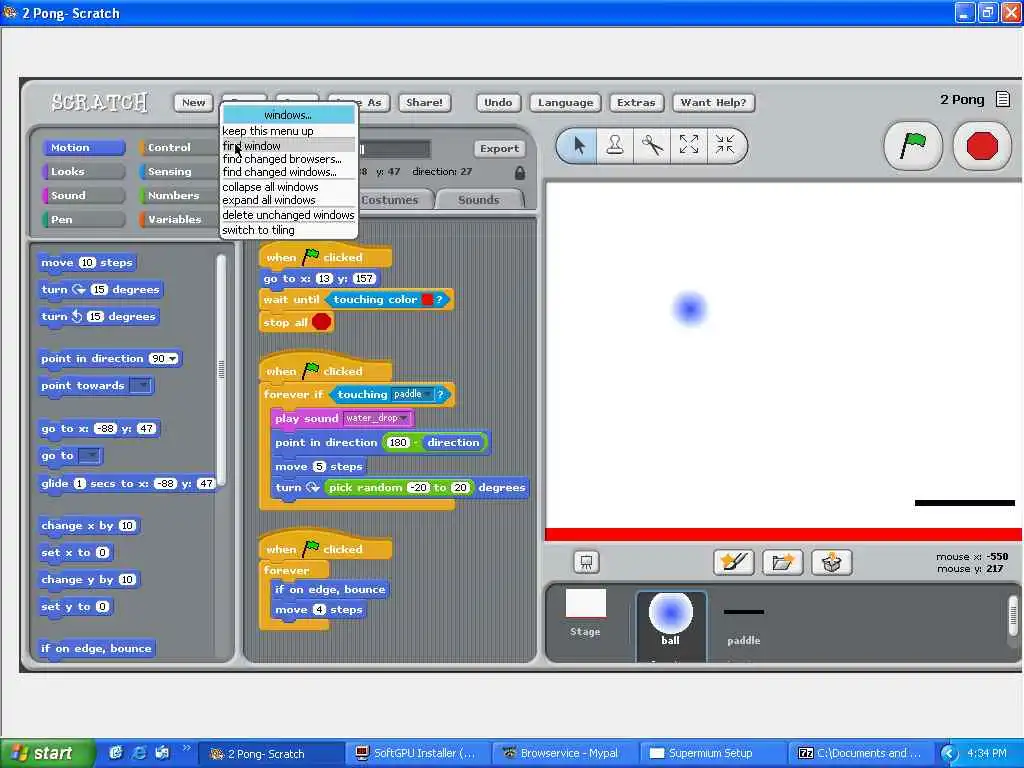Open the Control blocks category
1024x768 pixels.
[179, 148]
